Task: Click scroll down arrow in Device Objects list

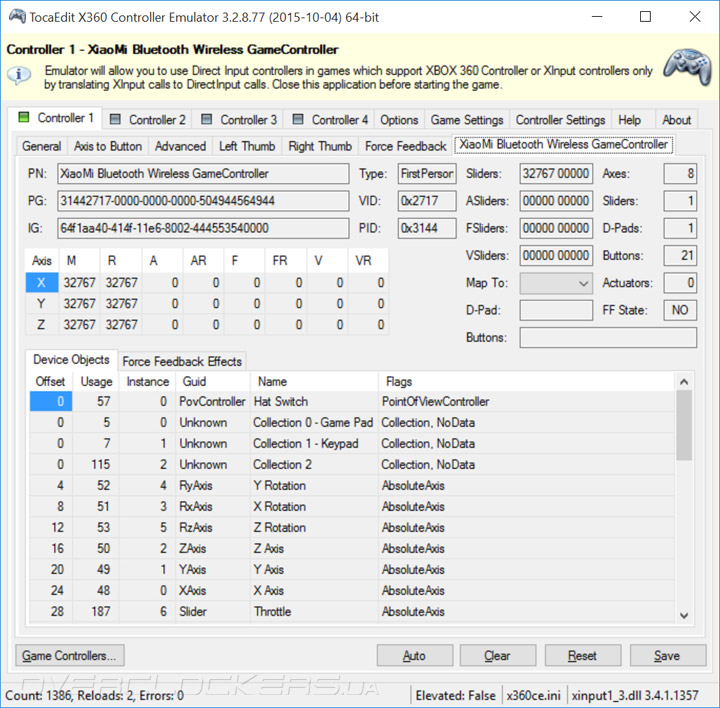Action: (684, 615)
